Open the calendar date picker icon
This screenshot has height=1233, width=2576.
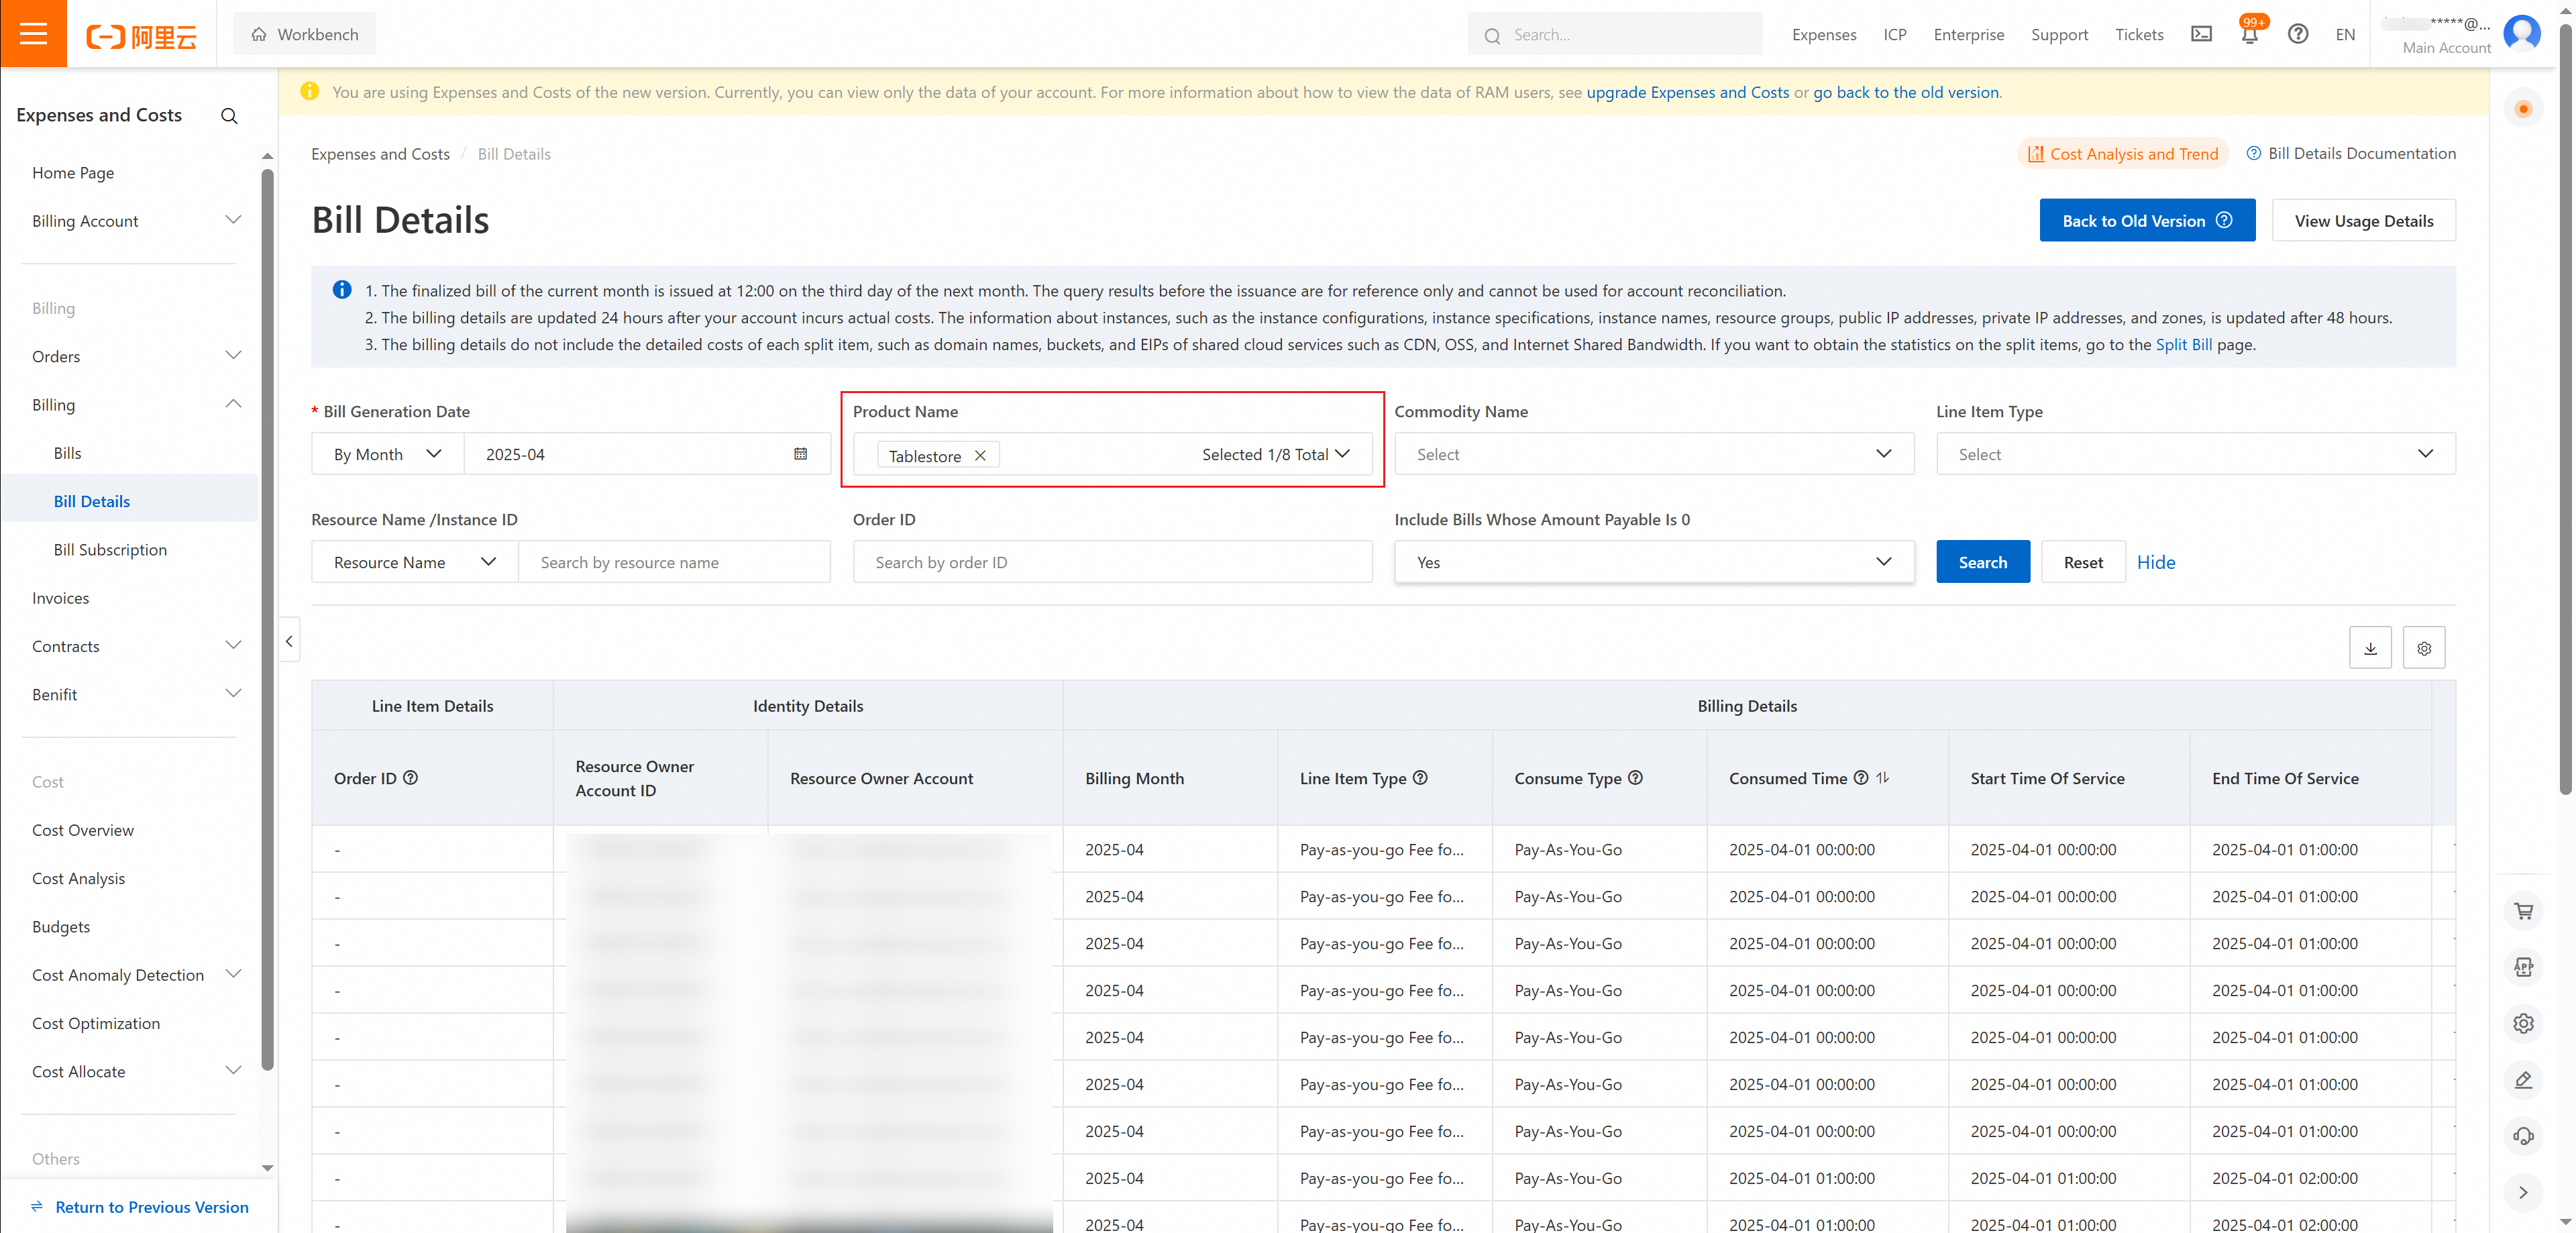tap(800, 454)
